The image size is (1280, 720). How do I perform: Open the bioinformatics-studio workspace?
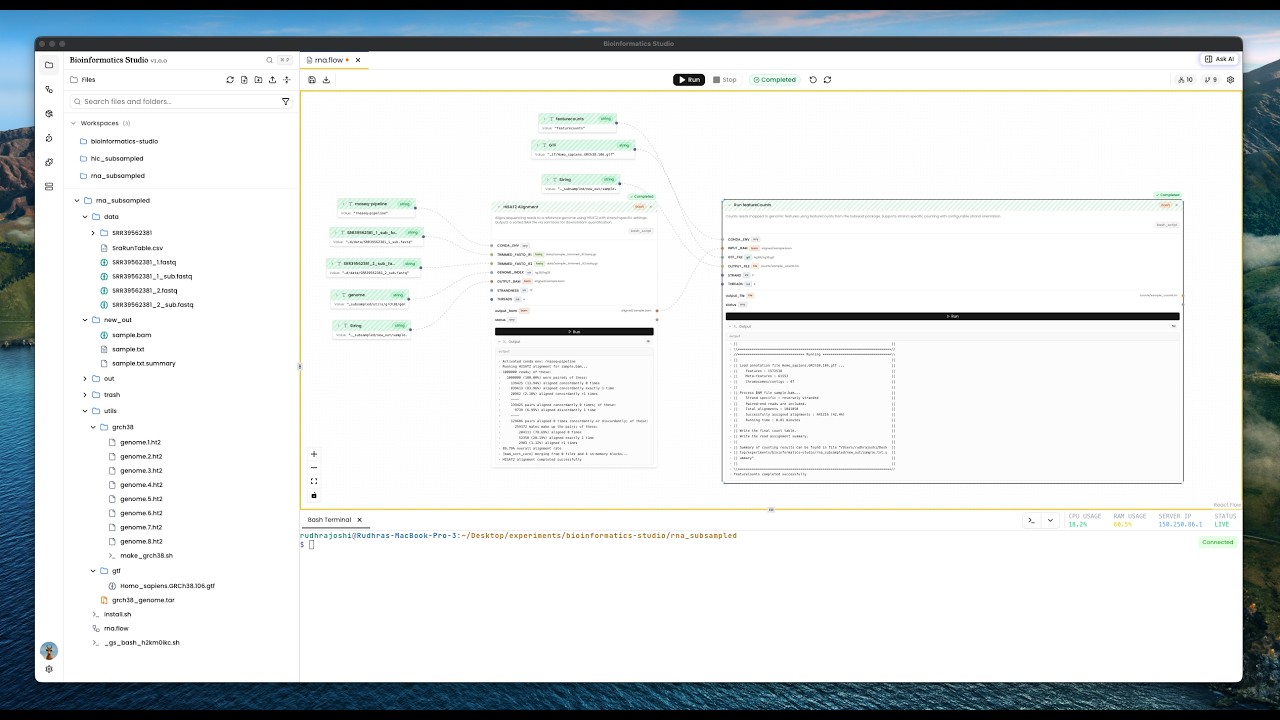coord(124,141)
